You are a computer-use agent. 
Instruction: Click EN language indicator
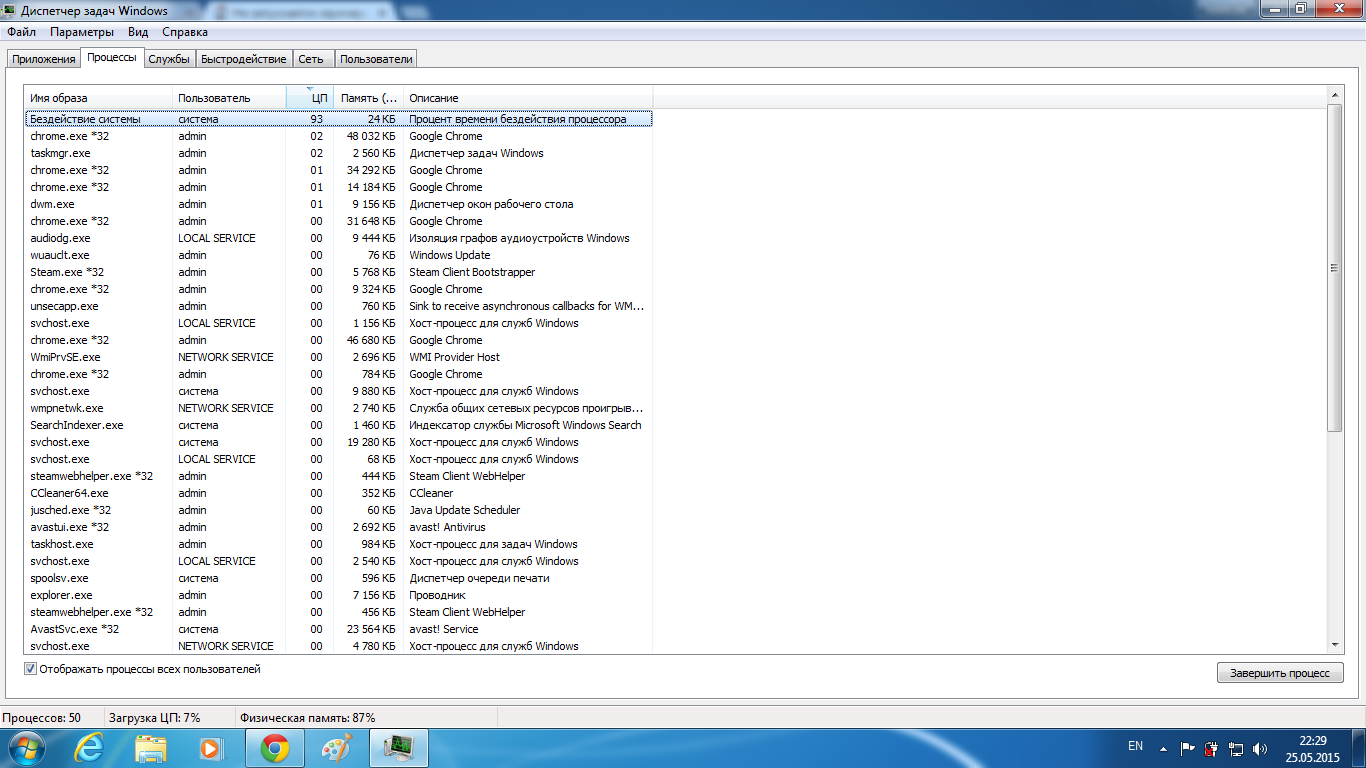click(1135, 746)
